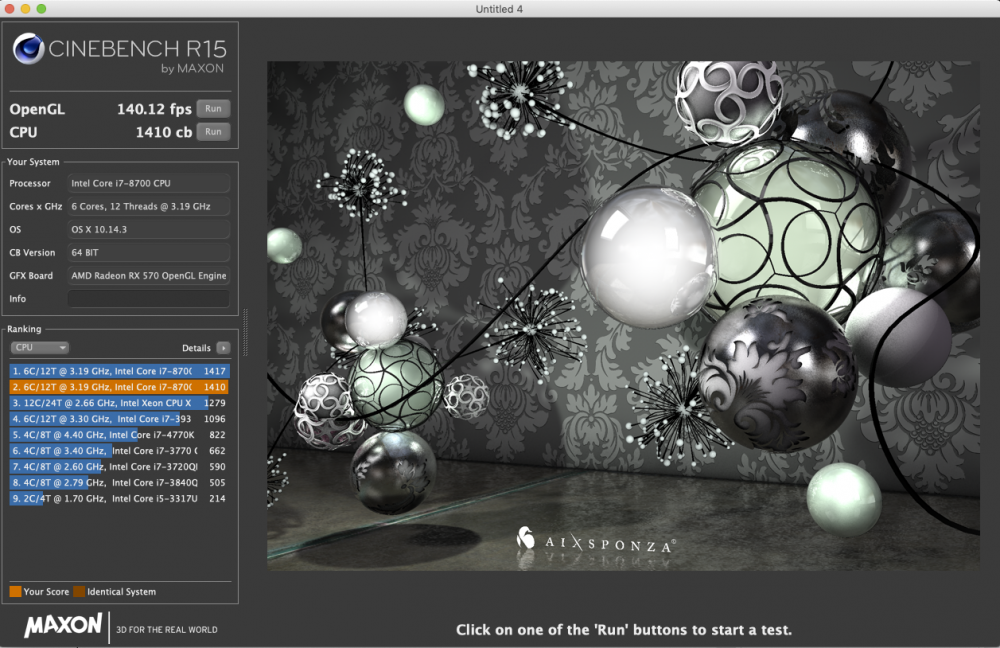The height and width of the screenshot is (648, 1000).
Task: Click the OpenGL score 140.12 fps
Action: pyautogui.click(x=154, y=109)
